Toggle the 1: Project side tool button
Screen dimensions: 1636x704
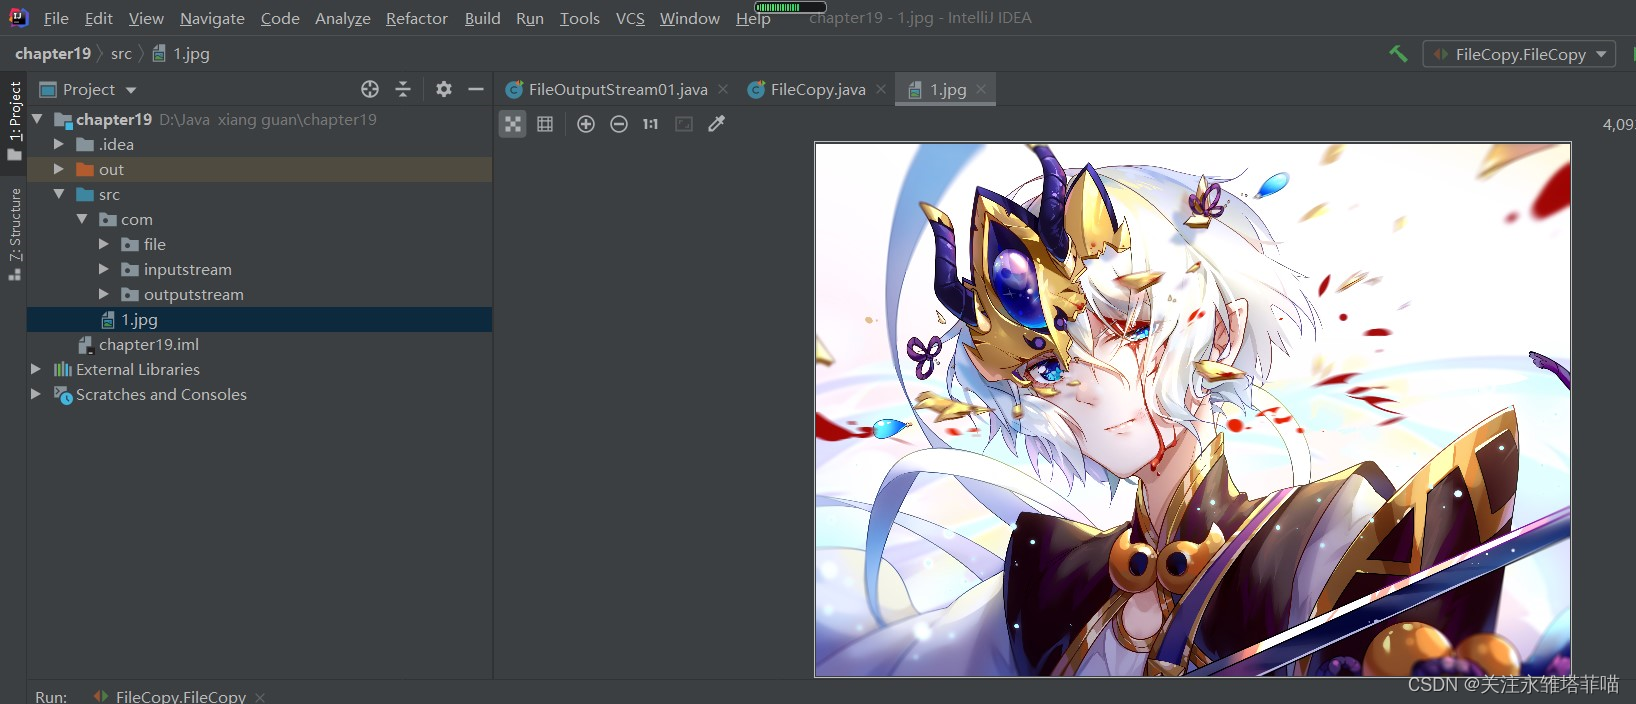[14, 121]
